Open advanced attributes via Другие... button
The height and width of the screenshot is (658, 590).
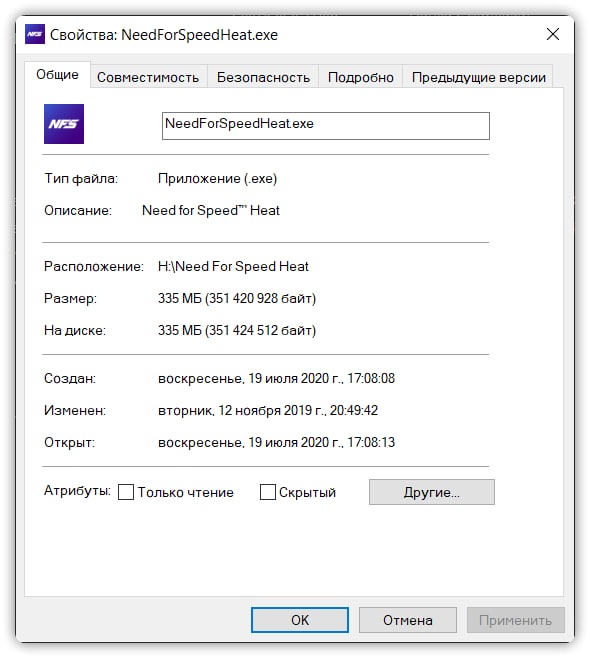tap(432, 492)
